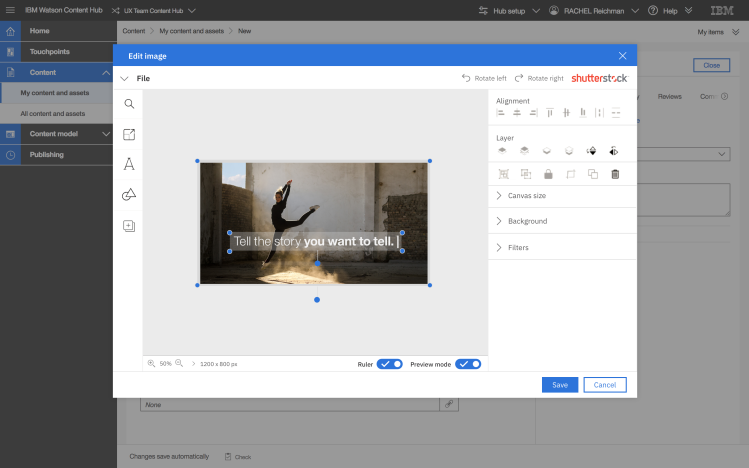Go to Home in the sidebar
This screenshot has width=749, height=468.
(x=58, y=31)
